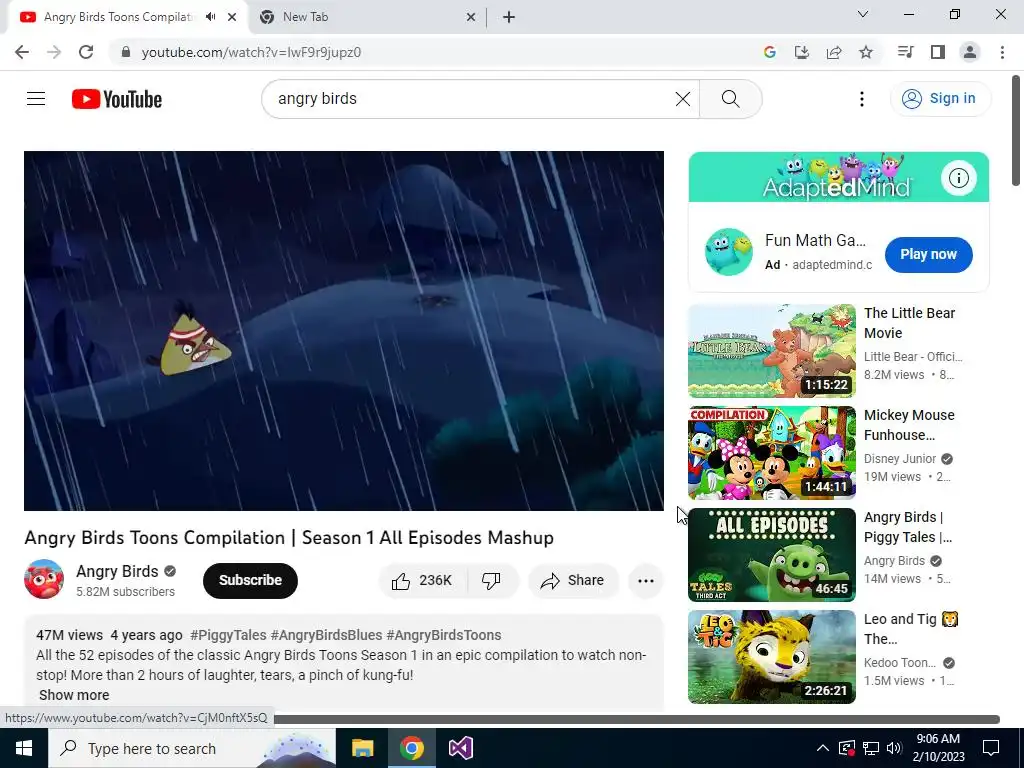Image resolution: width=1024 pixels, height=768 pixels.
Task: Open the #PiggyTales hashtag
Action: point(228,635)
